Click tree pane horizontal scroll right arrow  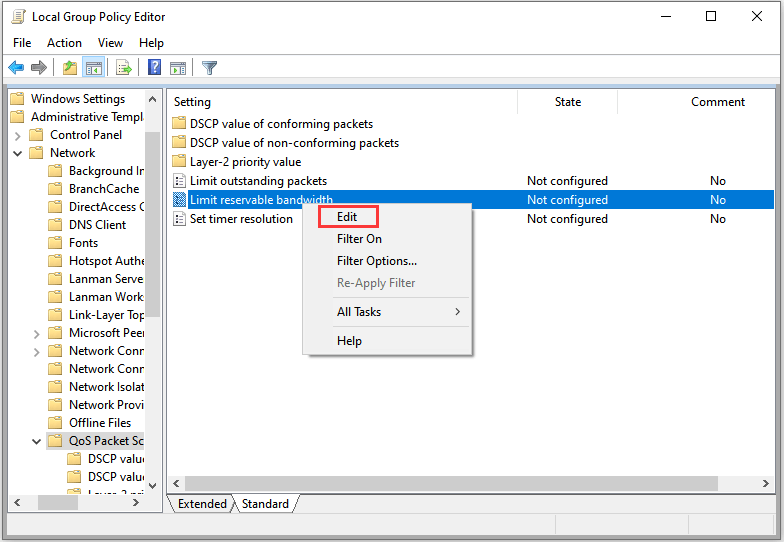pos(136,502)
